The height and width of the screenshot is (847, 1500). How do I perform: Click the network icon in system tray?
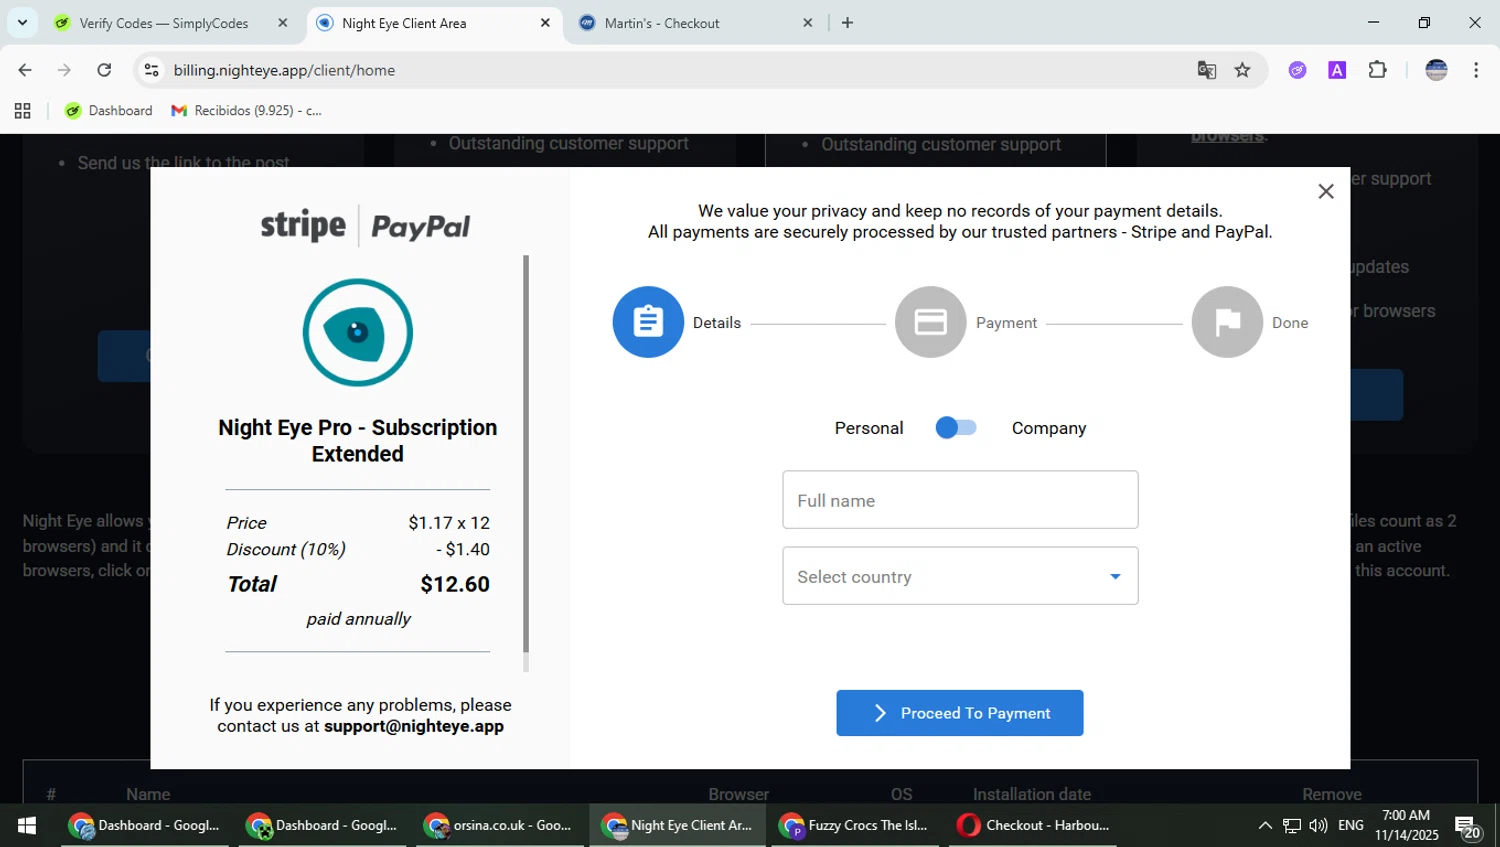pos(1292,826)
